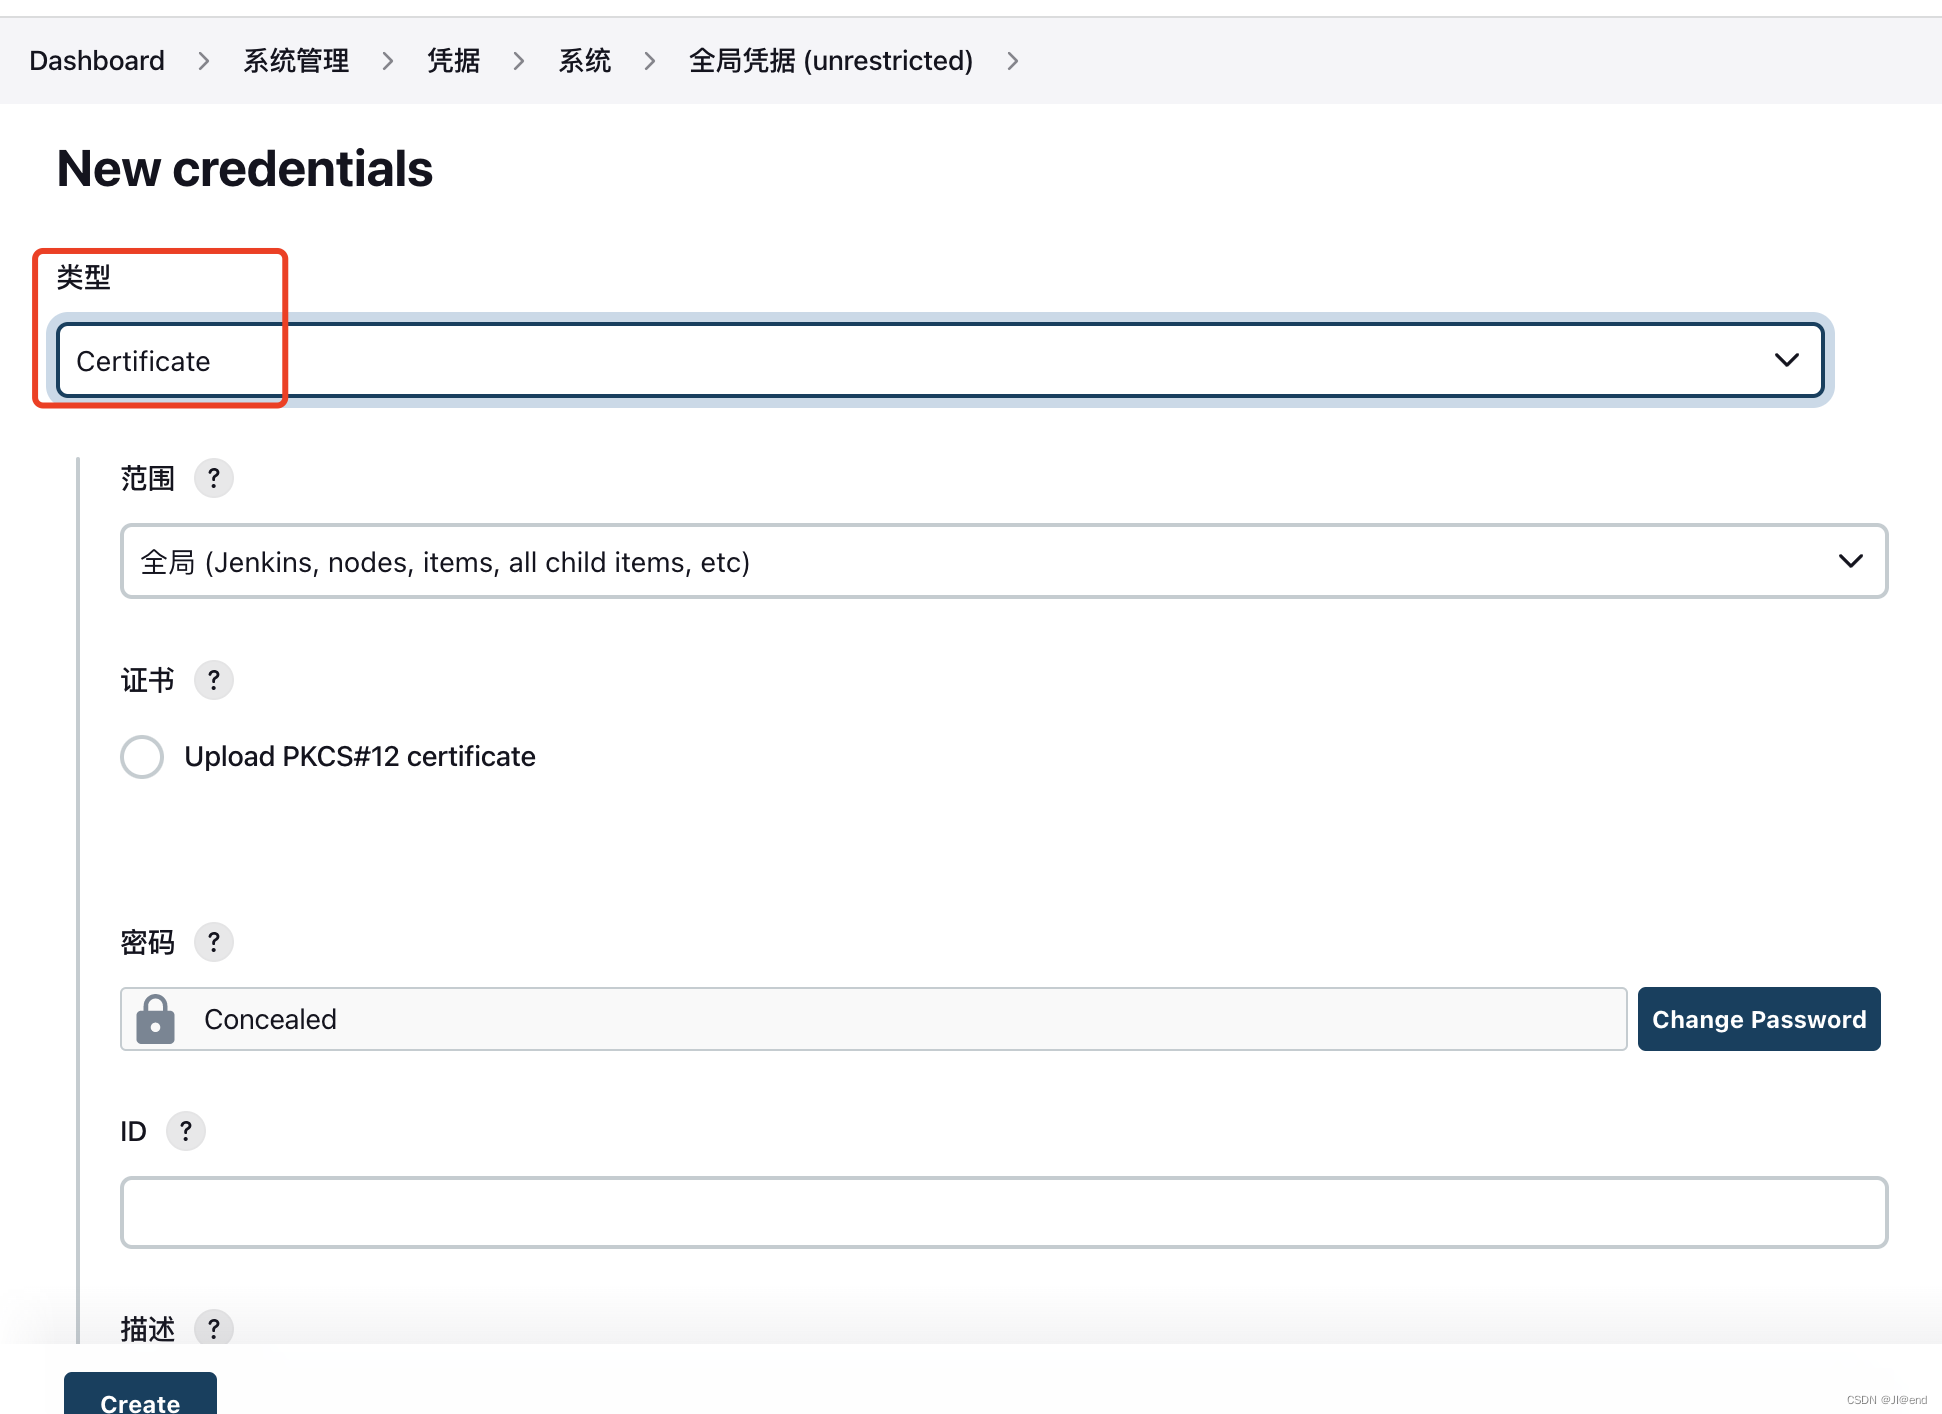The image size is (1942, 1414).
Task: Click the Create button
Action: click(x=140, y=1394)
